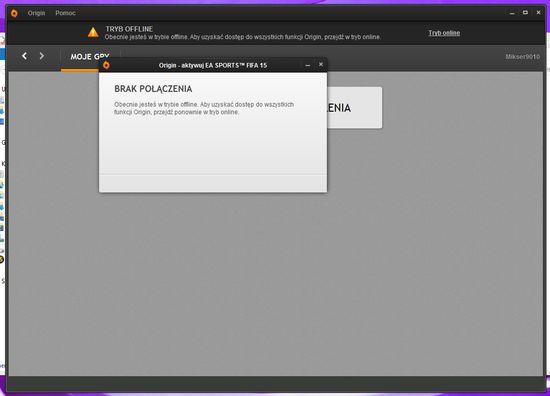Click the Origin flame icon on the activation dialog
This screenshot has width=550, height=396.
click(106, 65)
